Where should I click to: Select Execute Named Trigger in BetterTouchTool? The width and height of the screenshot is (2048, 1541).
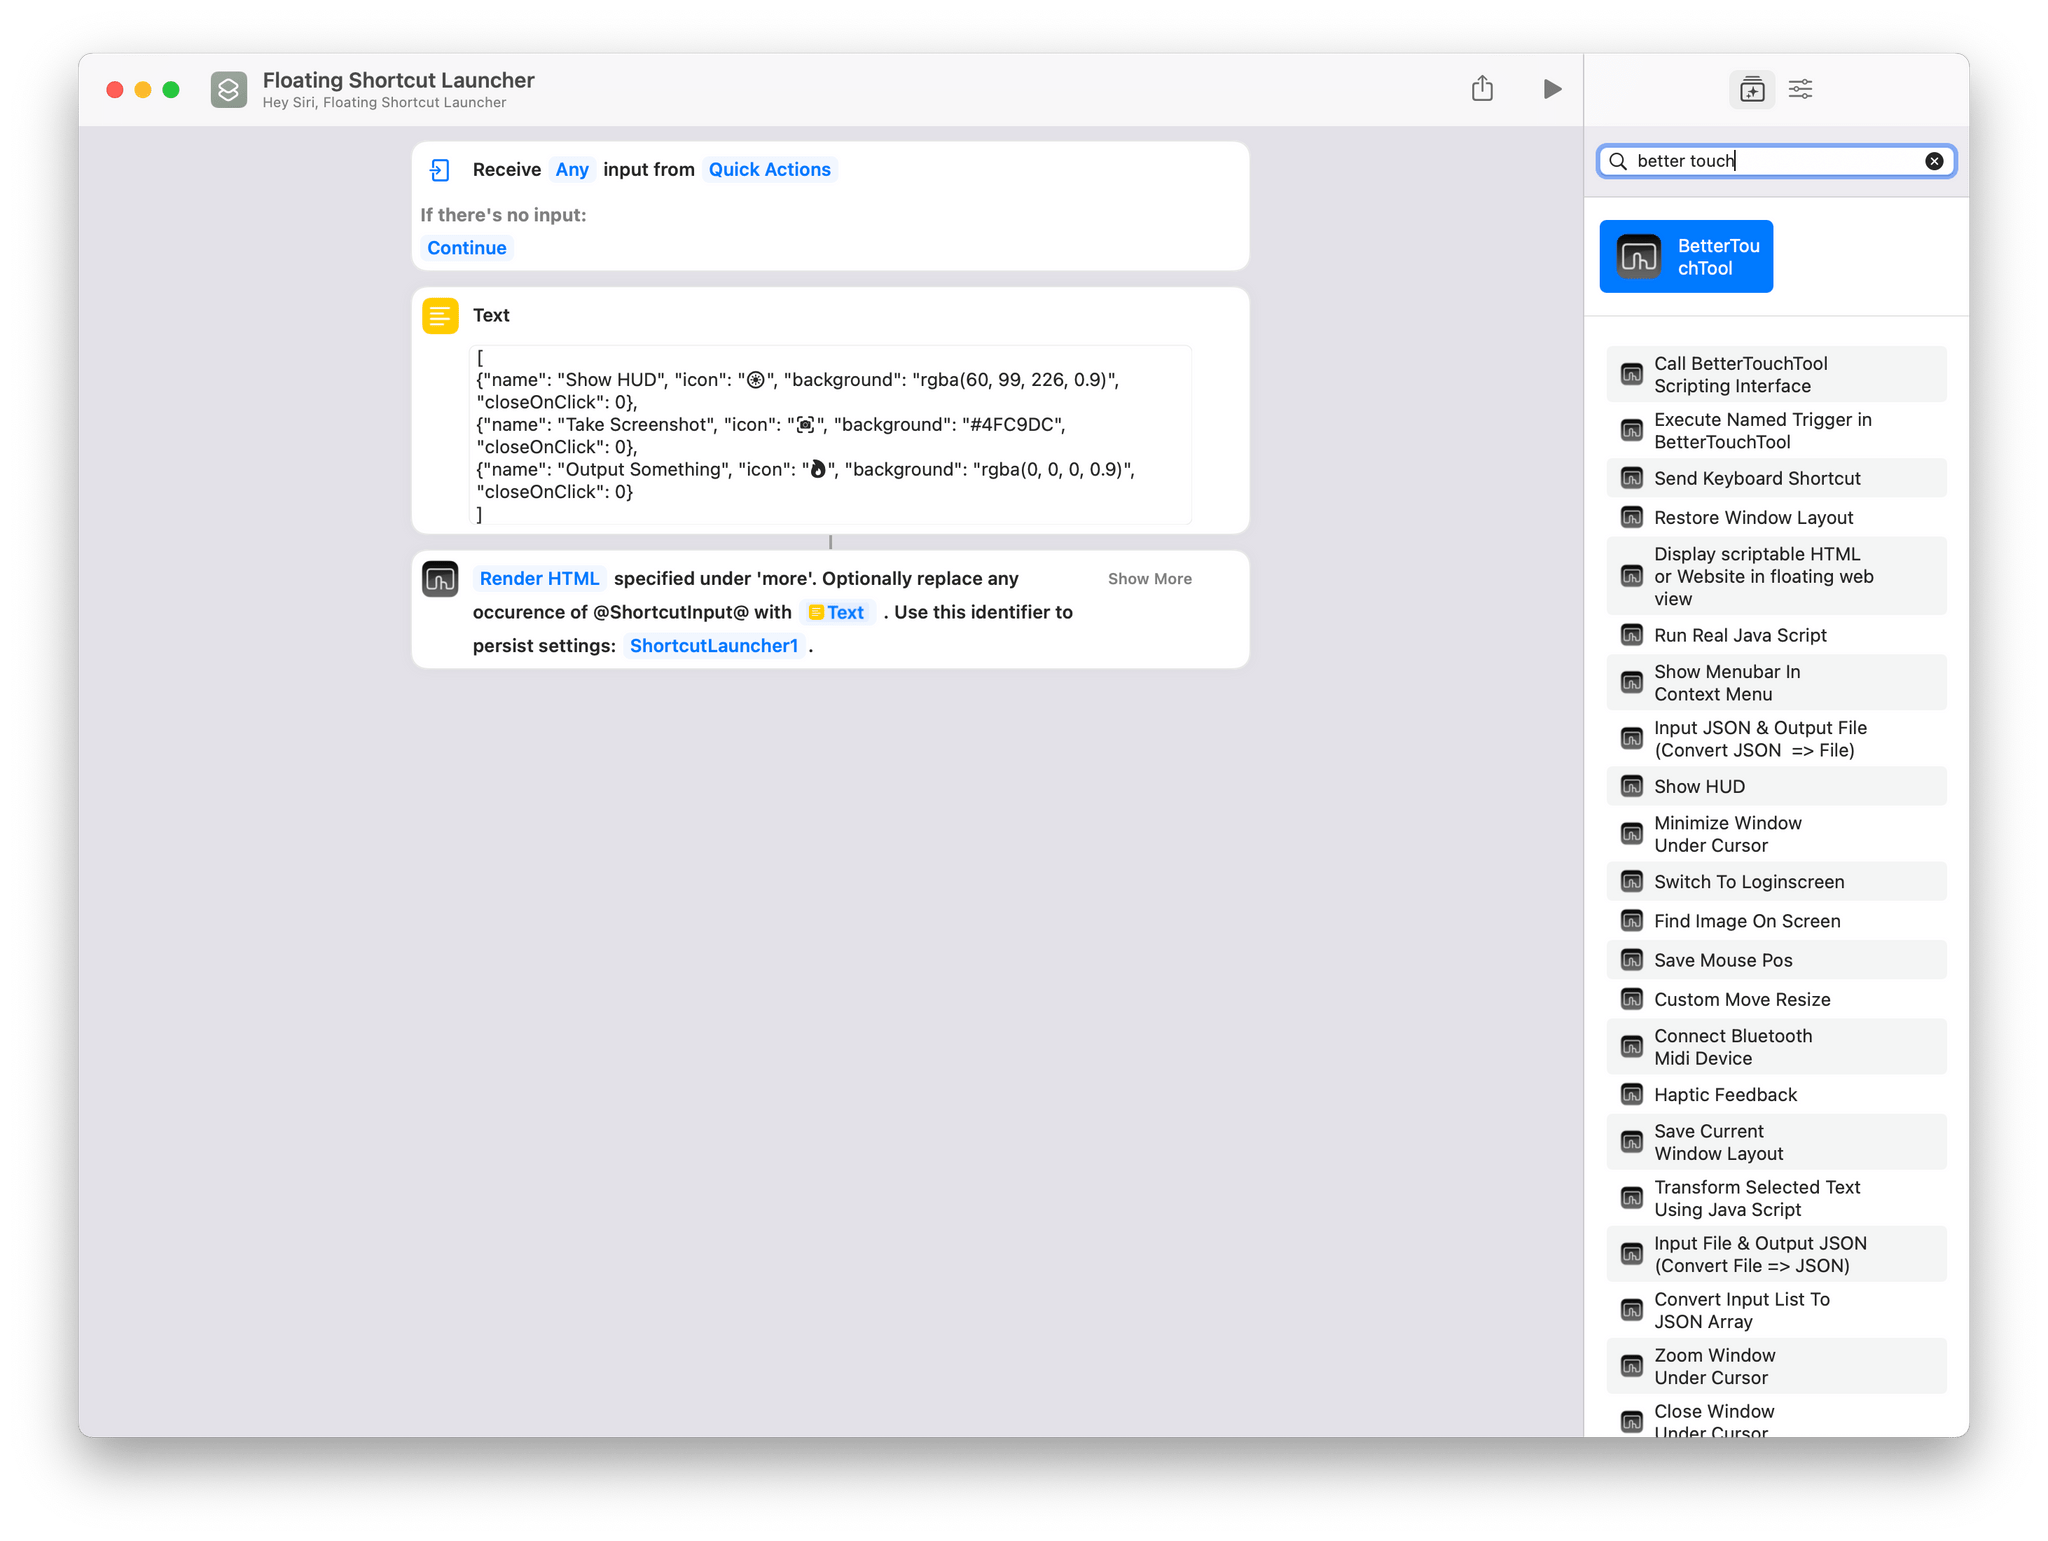pyautogui.click(x=1763, y=431)
